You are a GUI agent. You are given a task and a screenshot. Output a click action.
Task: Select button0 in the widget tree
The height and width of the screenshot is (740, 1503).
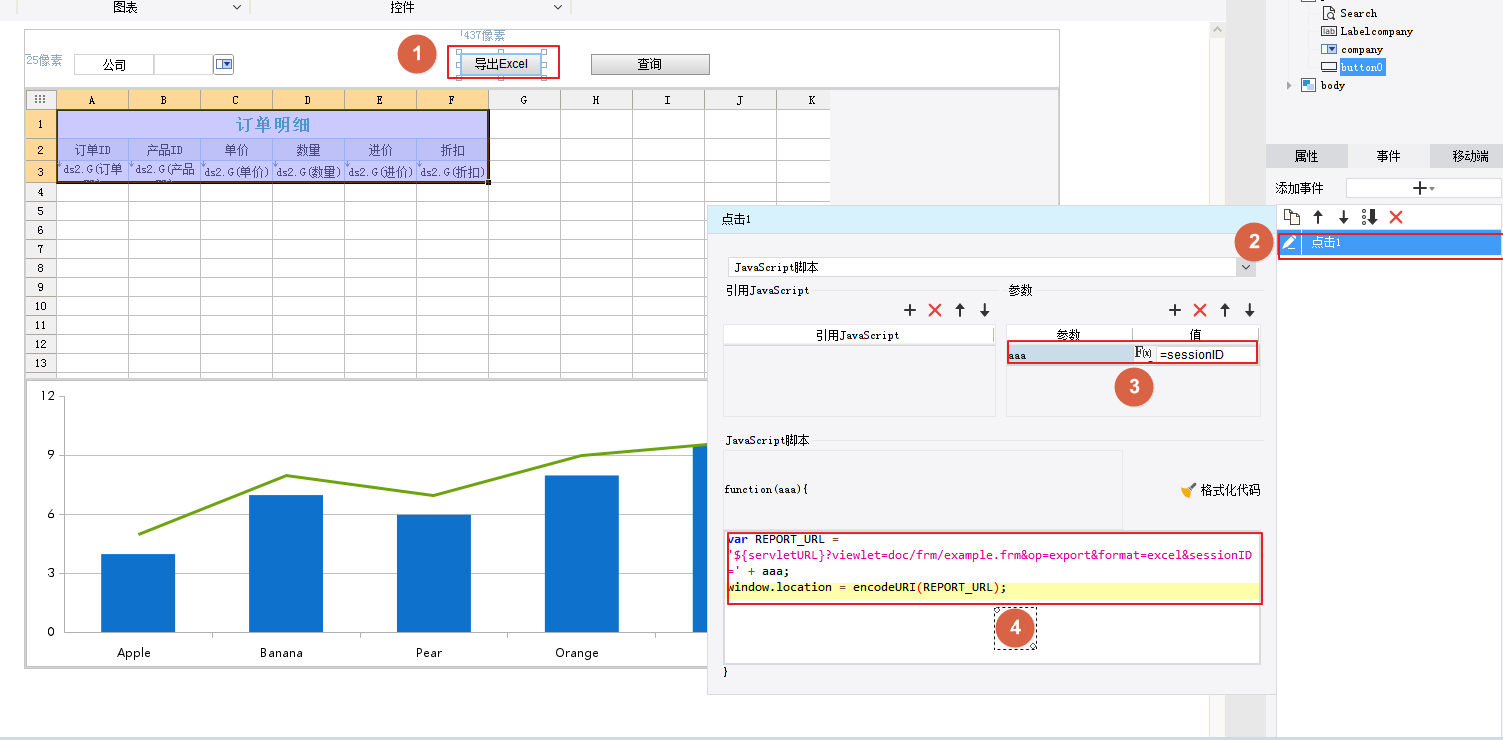pos(1363,67)
